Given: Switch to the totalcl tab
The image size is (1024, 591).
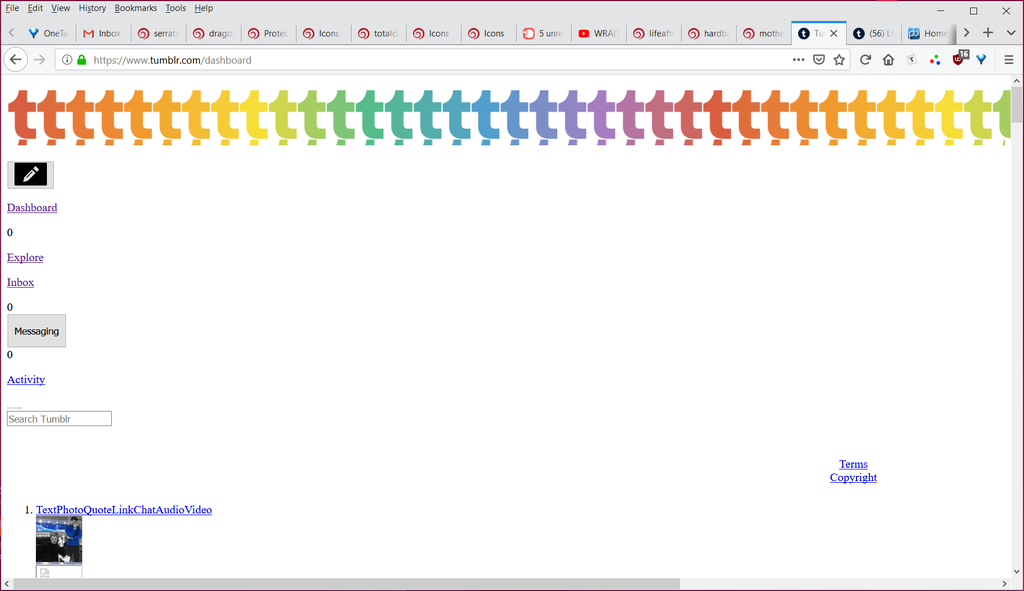Looking at the screenshot, I should (378, 33).
